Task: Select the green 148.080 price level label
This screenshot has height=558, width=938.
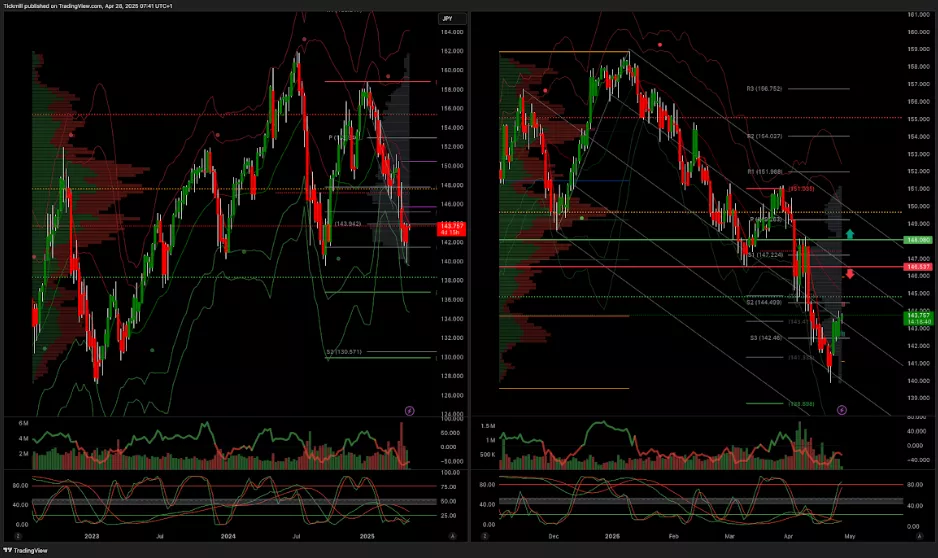Action: [x=917, y=240]
